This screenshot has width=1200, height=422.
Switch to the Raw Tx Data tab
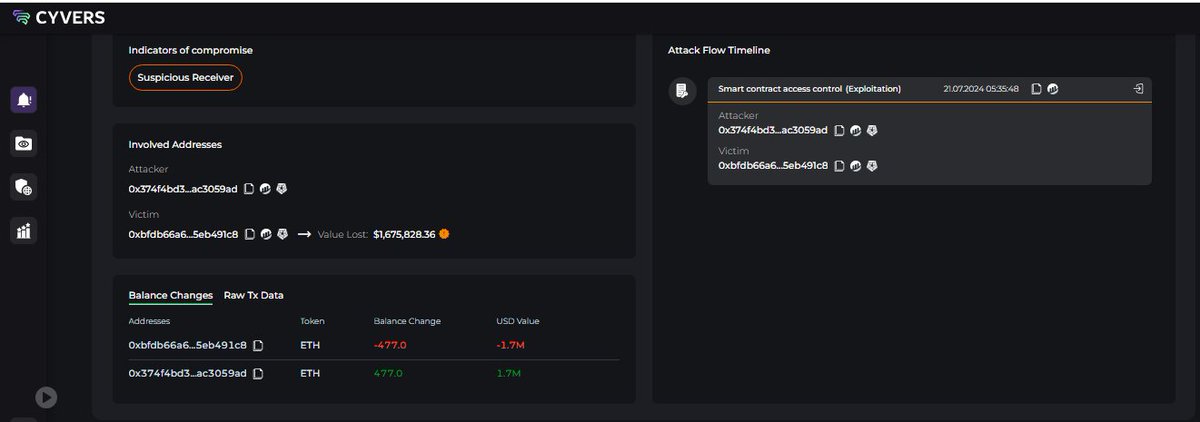tap(253, 295)
